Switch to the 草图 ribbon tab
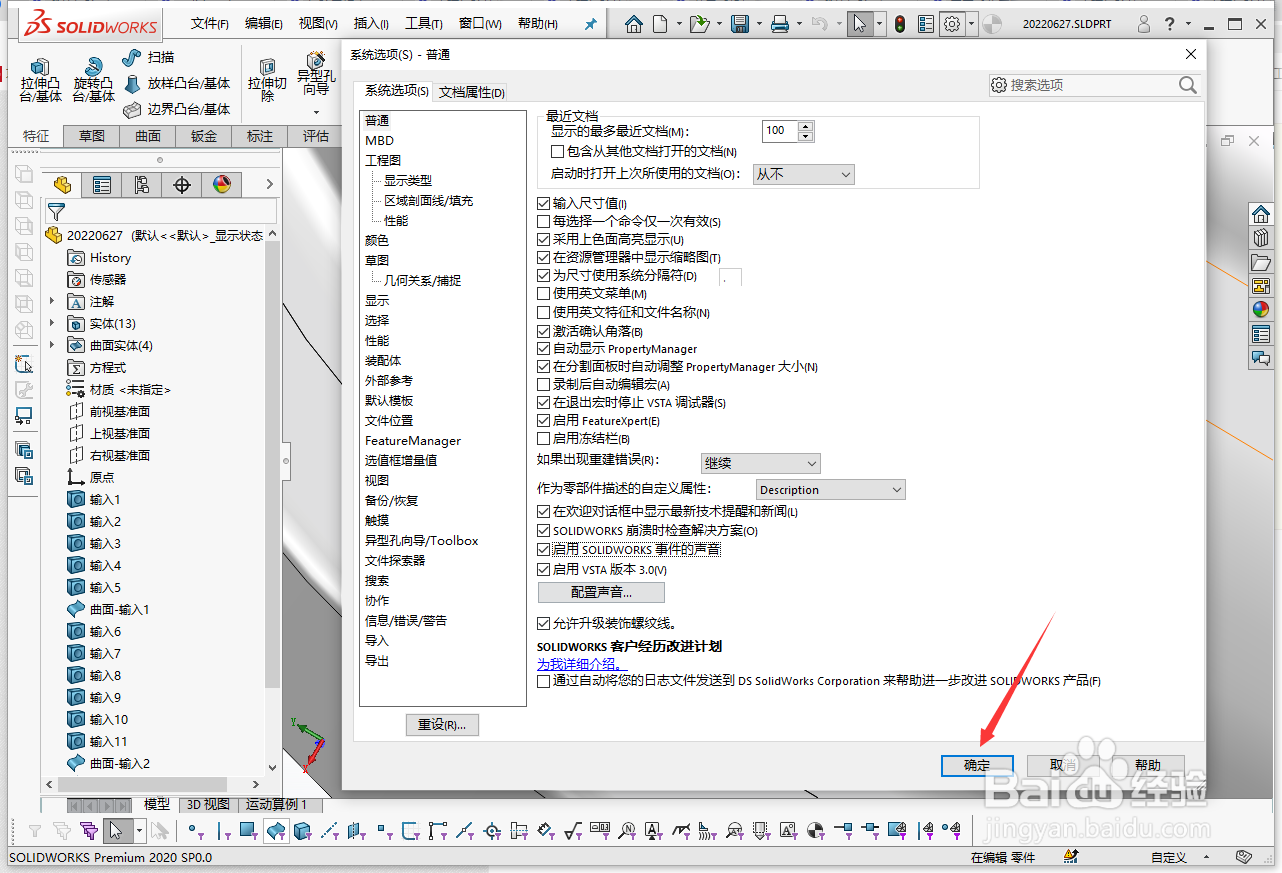The height and width of the screenshot is (873, 1282). click(92, 136)
